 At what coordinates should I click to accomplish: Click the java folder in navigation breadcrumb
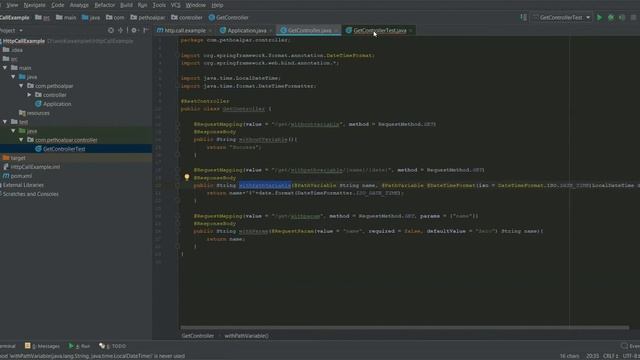[x=91, y=18]
